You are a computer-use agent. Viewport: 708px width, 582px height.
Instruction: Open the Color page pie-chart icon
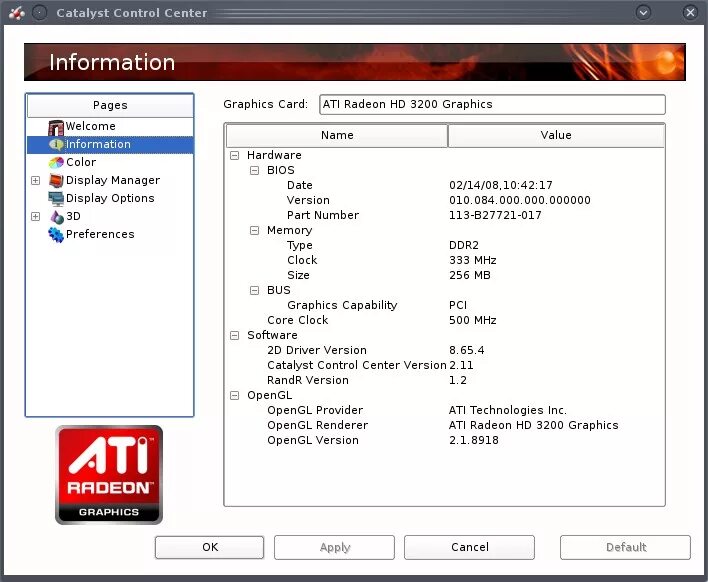click(x=56, y=162)
